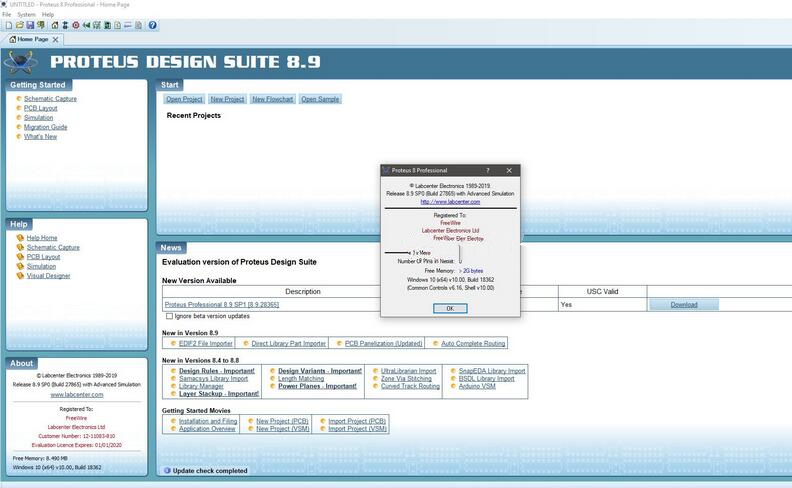
Task: Open PCB Layout red circle toolbar icon
Action: click(x=76, y=25)
